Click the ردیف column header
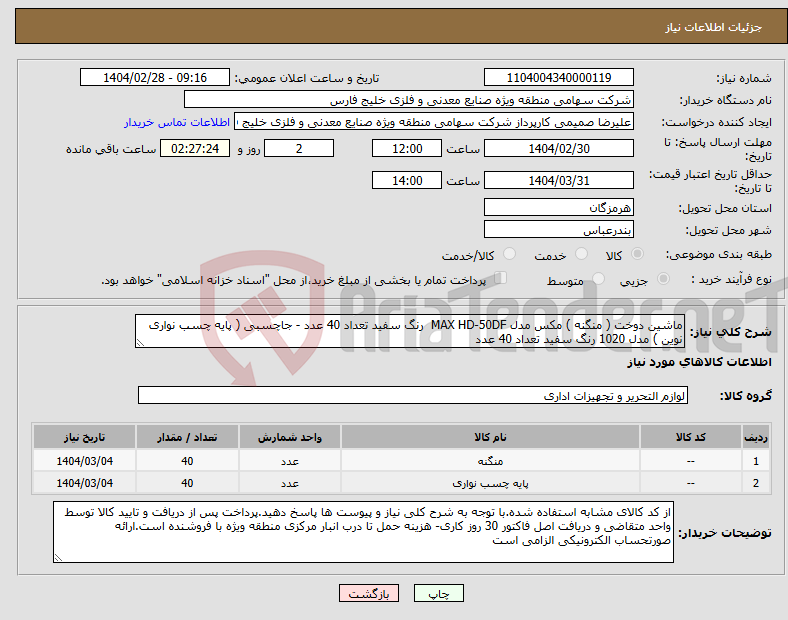 pos(756,437)
